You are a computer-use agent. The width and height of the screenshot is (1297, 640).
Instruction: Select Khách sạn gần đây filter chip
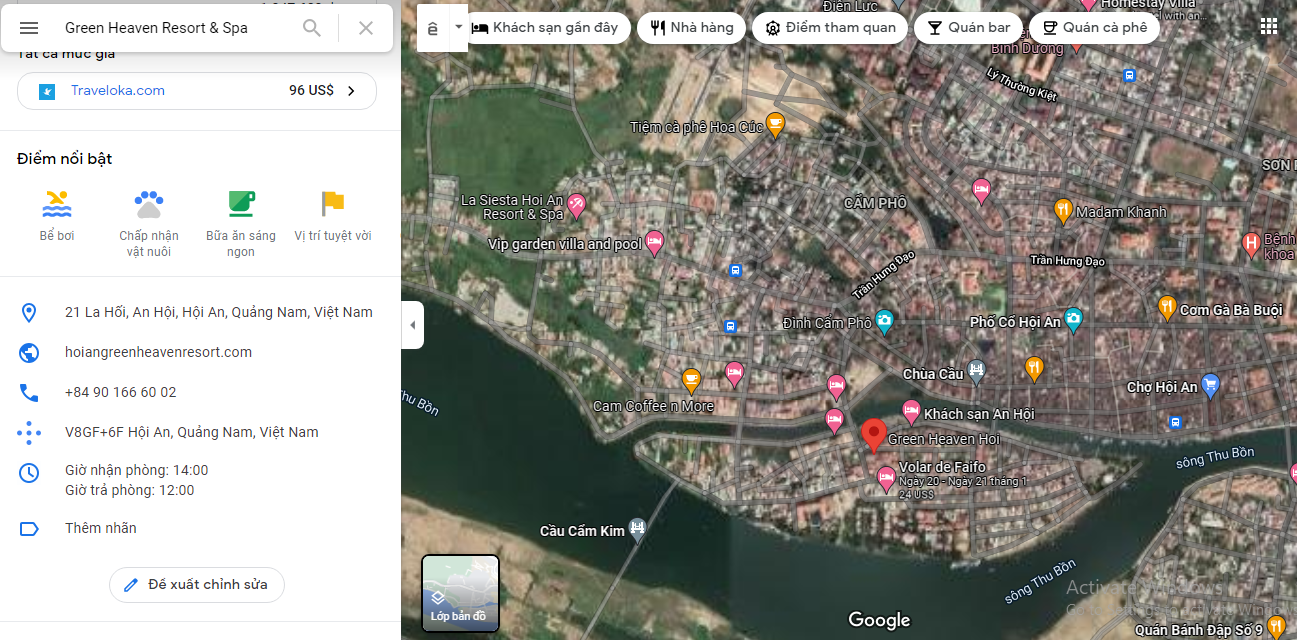pyautogui.click(x=547, y=28)
